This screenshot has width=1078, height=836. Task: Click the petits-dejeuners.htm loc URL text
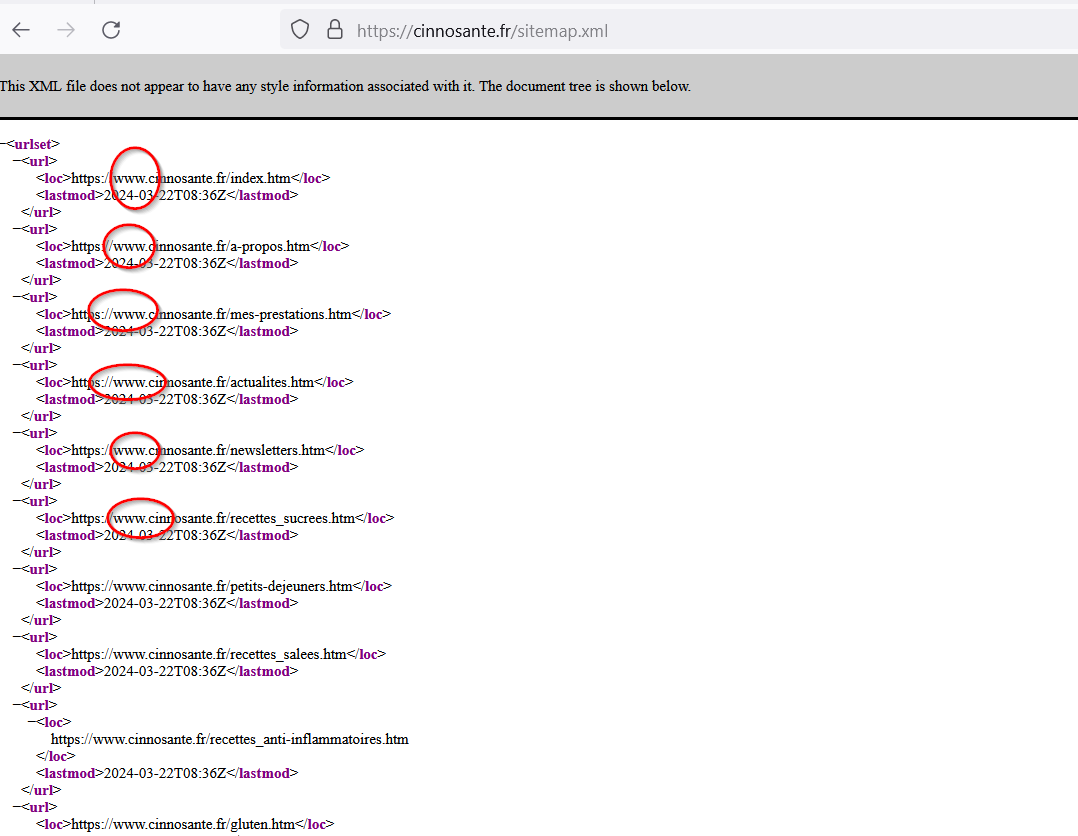click(211, 586)
